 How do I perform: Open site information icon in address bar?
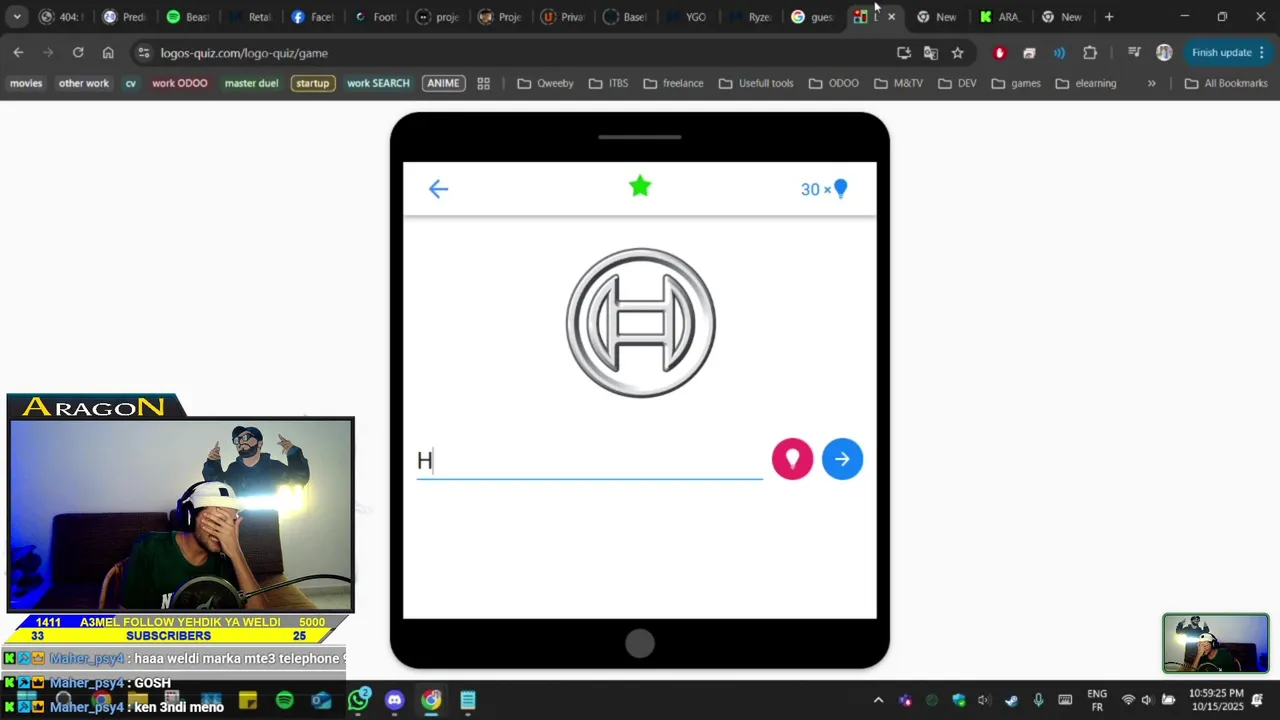[x=143, y=53]
